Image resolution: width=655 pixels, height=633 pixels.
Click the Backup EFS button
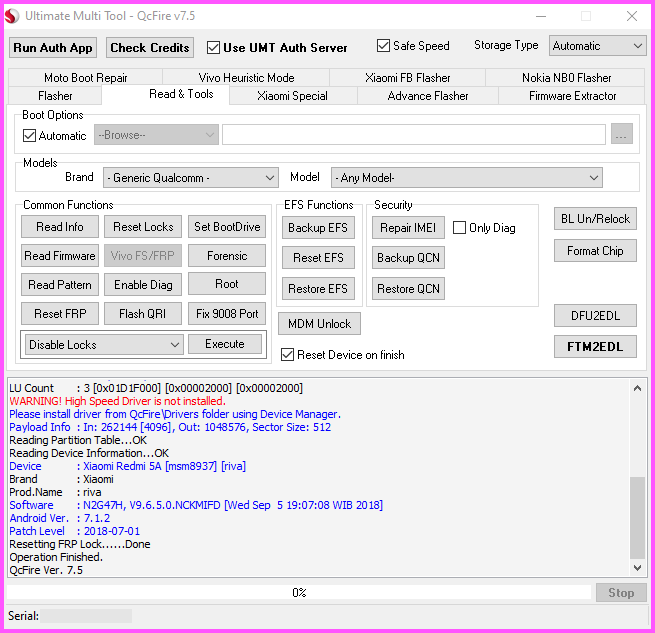pos(318,228)
